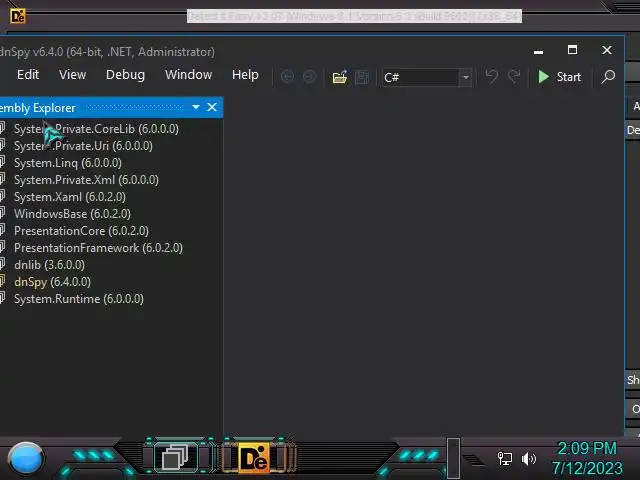Select dnSpy (6.4.0.0) assembly
This screenshot has width=640, height=480.
tap(52, 282)
